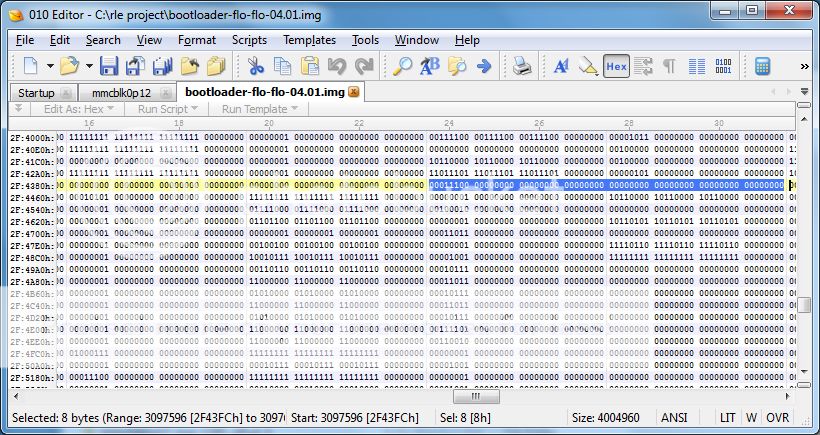
Task: Click the Save file toolbar icon
Action: (x=108, y=67)
